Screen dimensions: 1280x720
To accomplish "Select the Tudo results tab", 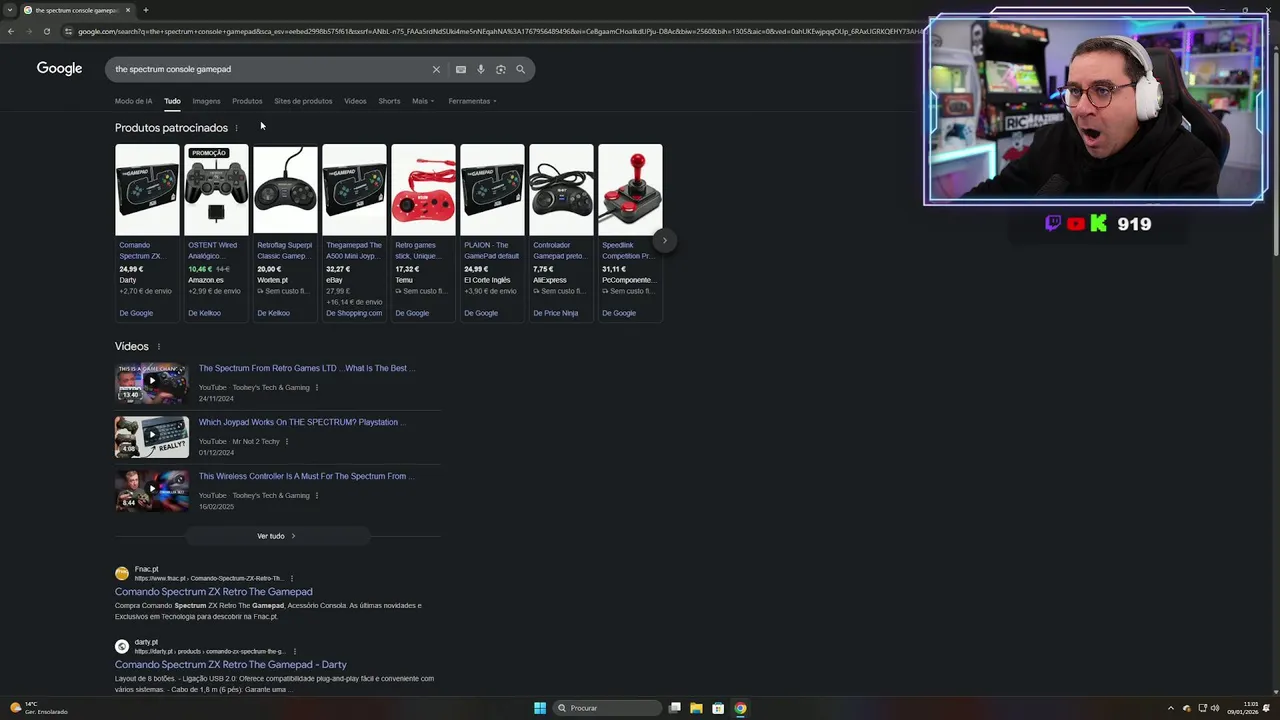I will pos(172,101).
